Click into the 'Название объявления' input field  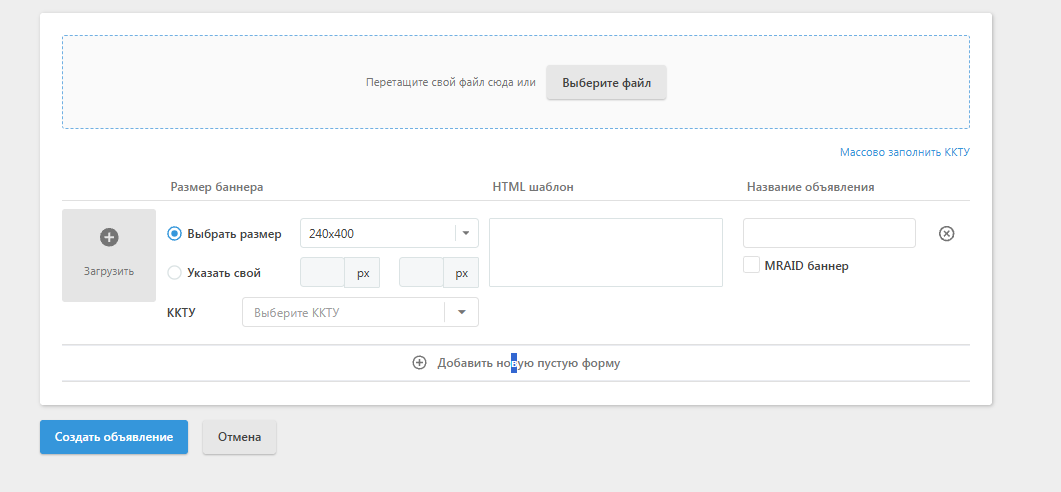pyautogui.click(x=829, y=233)
